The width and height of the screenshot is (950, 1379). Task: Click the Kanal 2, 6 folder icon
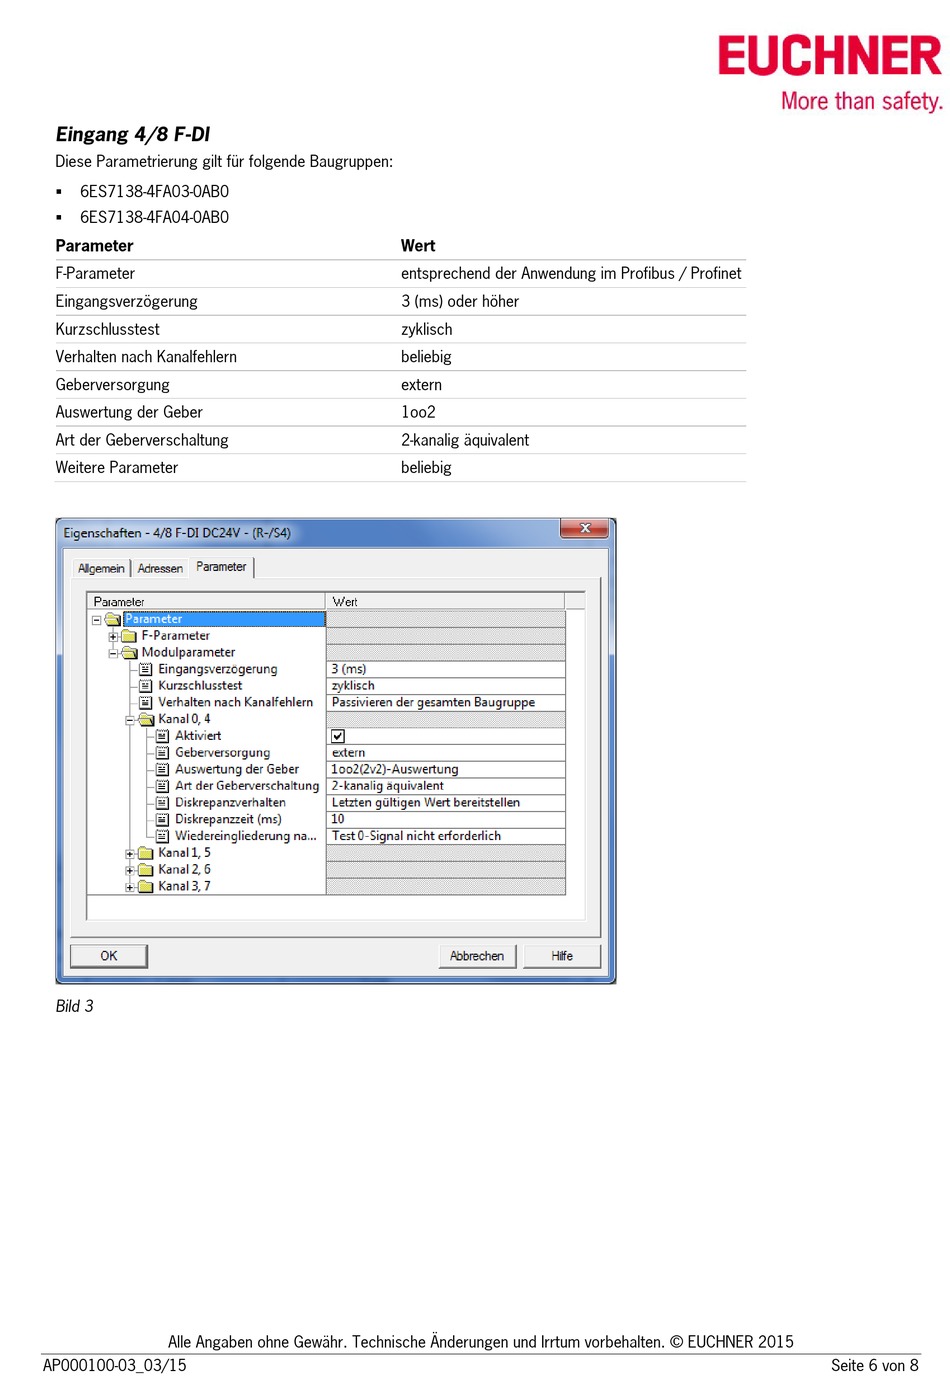[x=146, y=870]
